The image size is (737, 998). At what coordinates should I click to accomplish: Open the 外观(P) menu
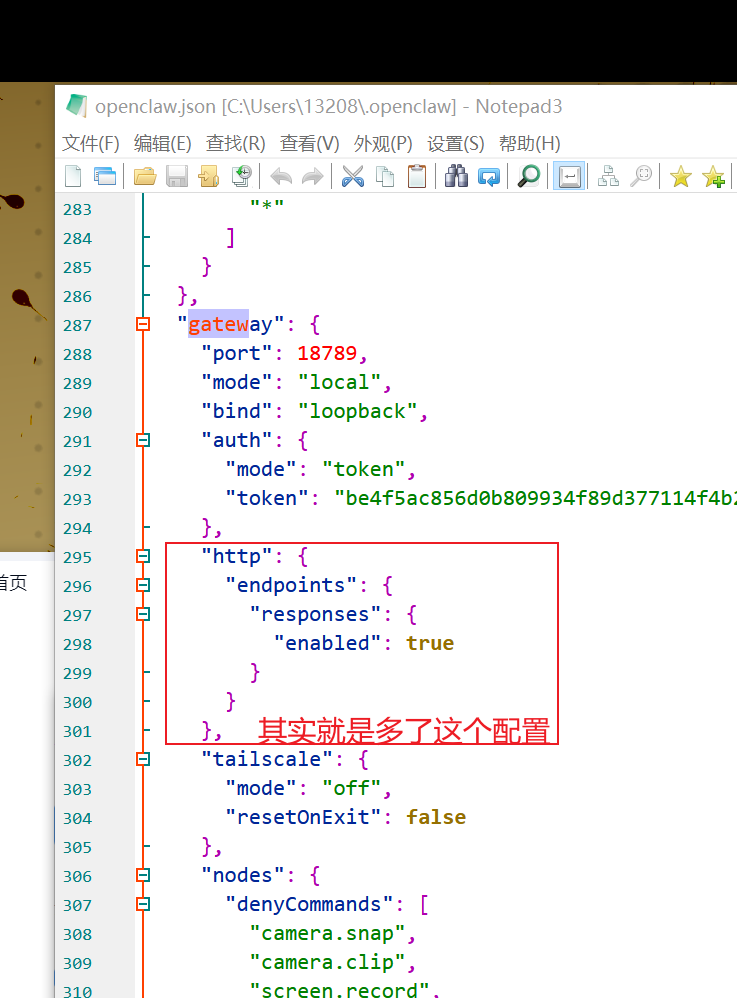(383, 144)
